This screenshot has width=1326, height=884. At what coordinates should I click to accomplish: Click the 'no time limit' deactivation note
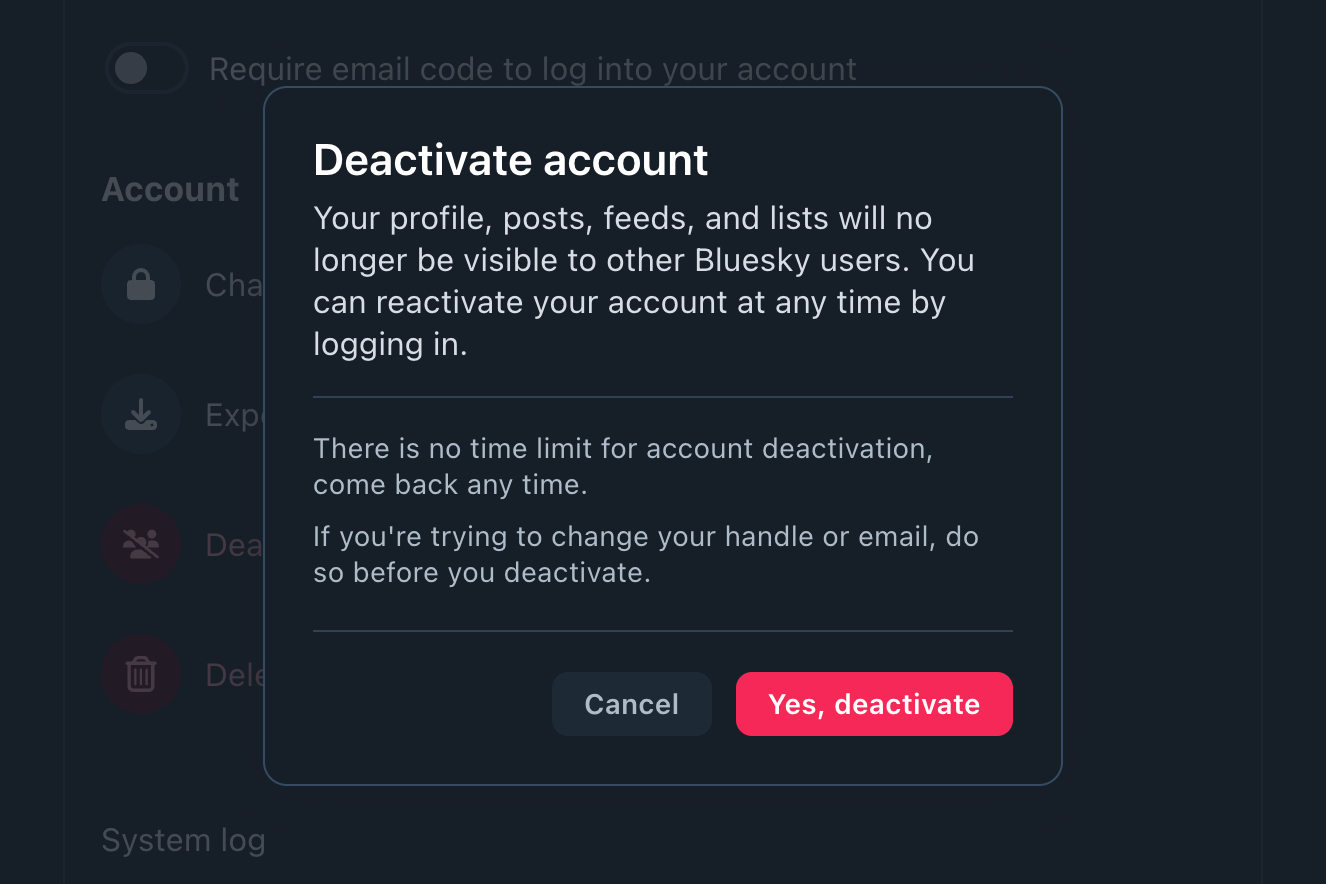622,466
